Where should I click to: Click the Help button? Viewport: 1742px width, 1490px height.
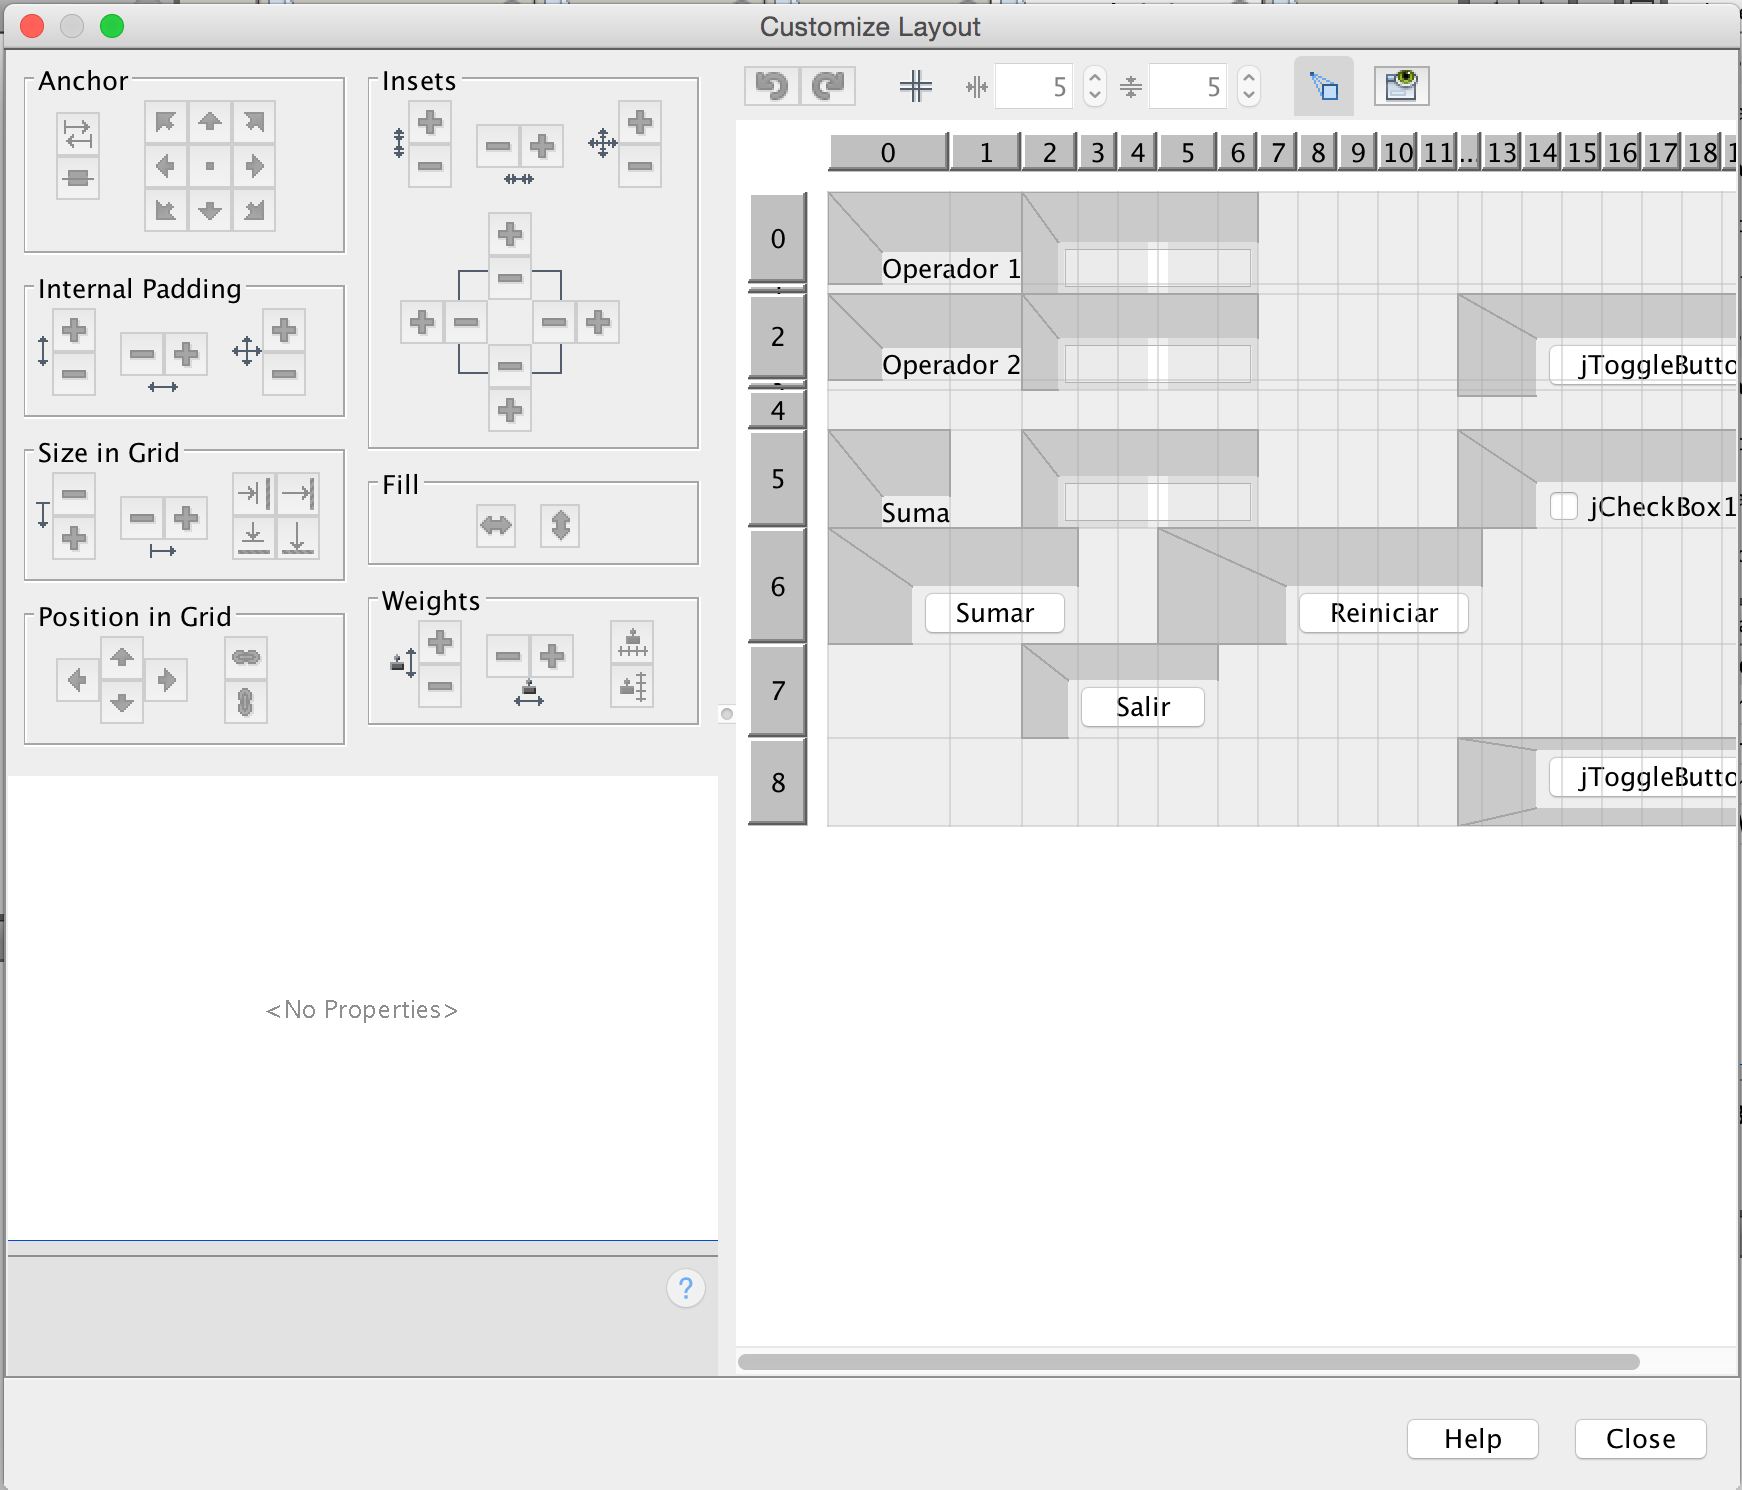point(1472,1439)
